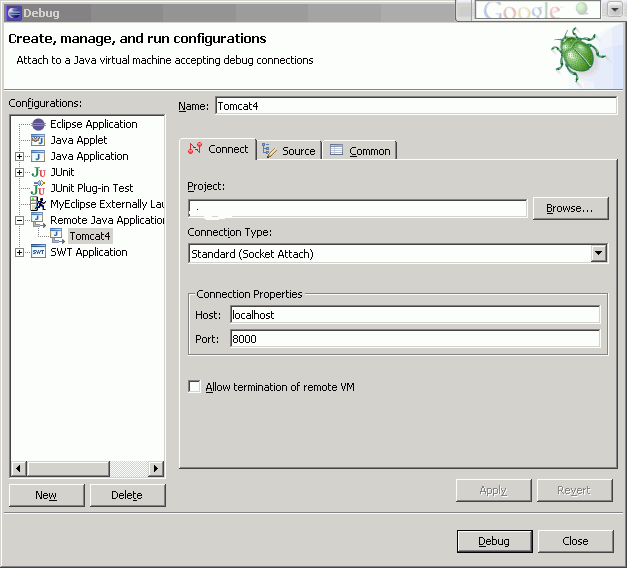
Task: Switch to the Connect tab
Action: pyautogui.click(x=218, y=149)
